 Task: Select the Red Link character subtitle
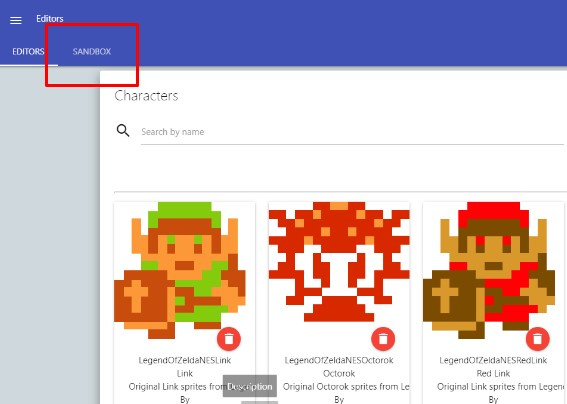tap(493, 373)
